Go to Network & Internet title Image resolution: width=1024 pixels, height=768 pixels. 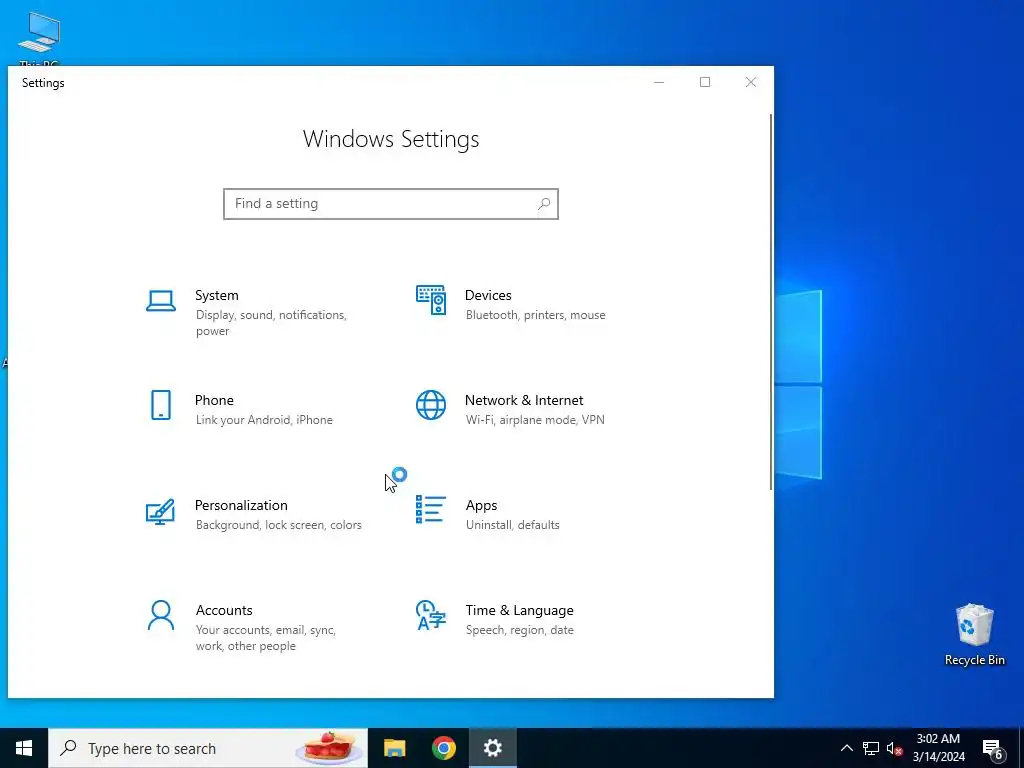click(524, 400)
